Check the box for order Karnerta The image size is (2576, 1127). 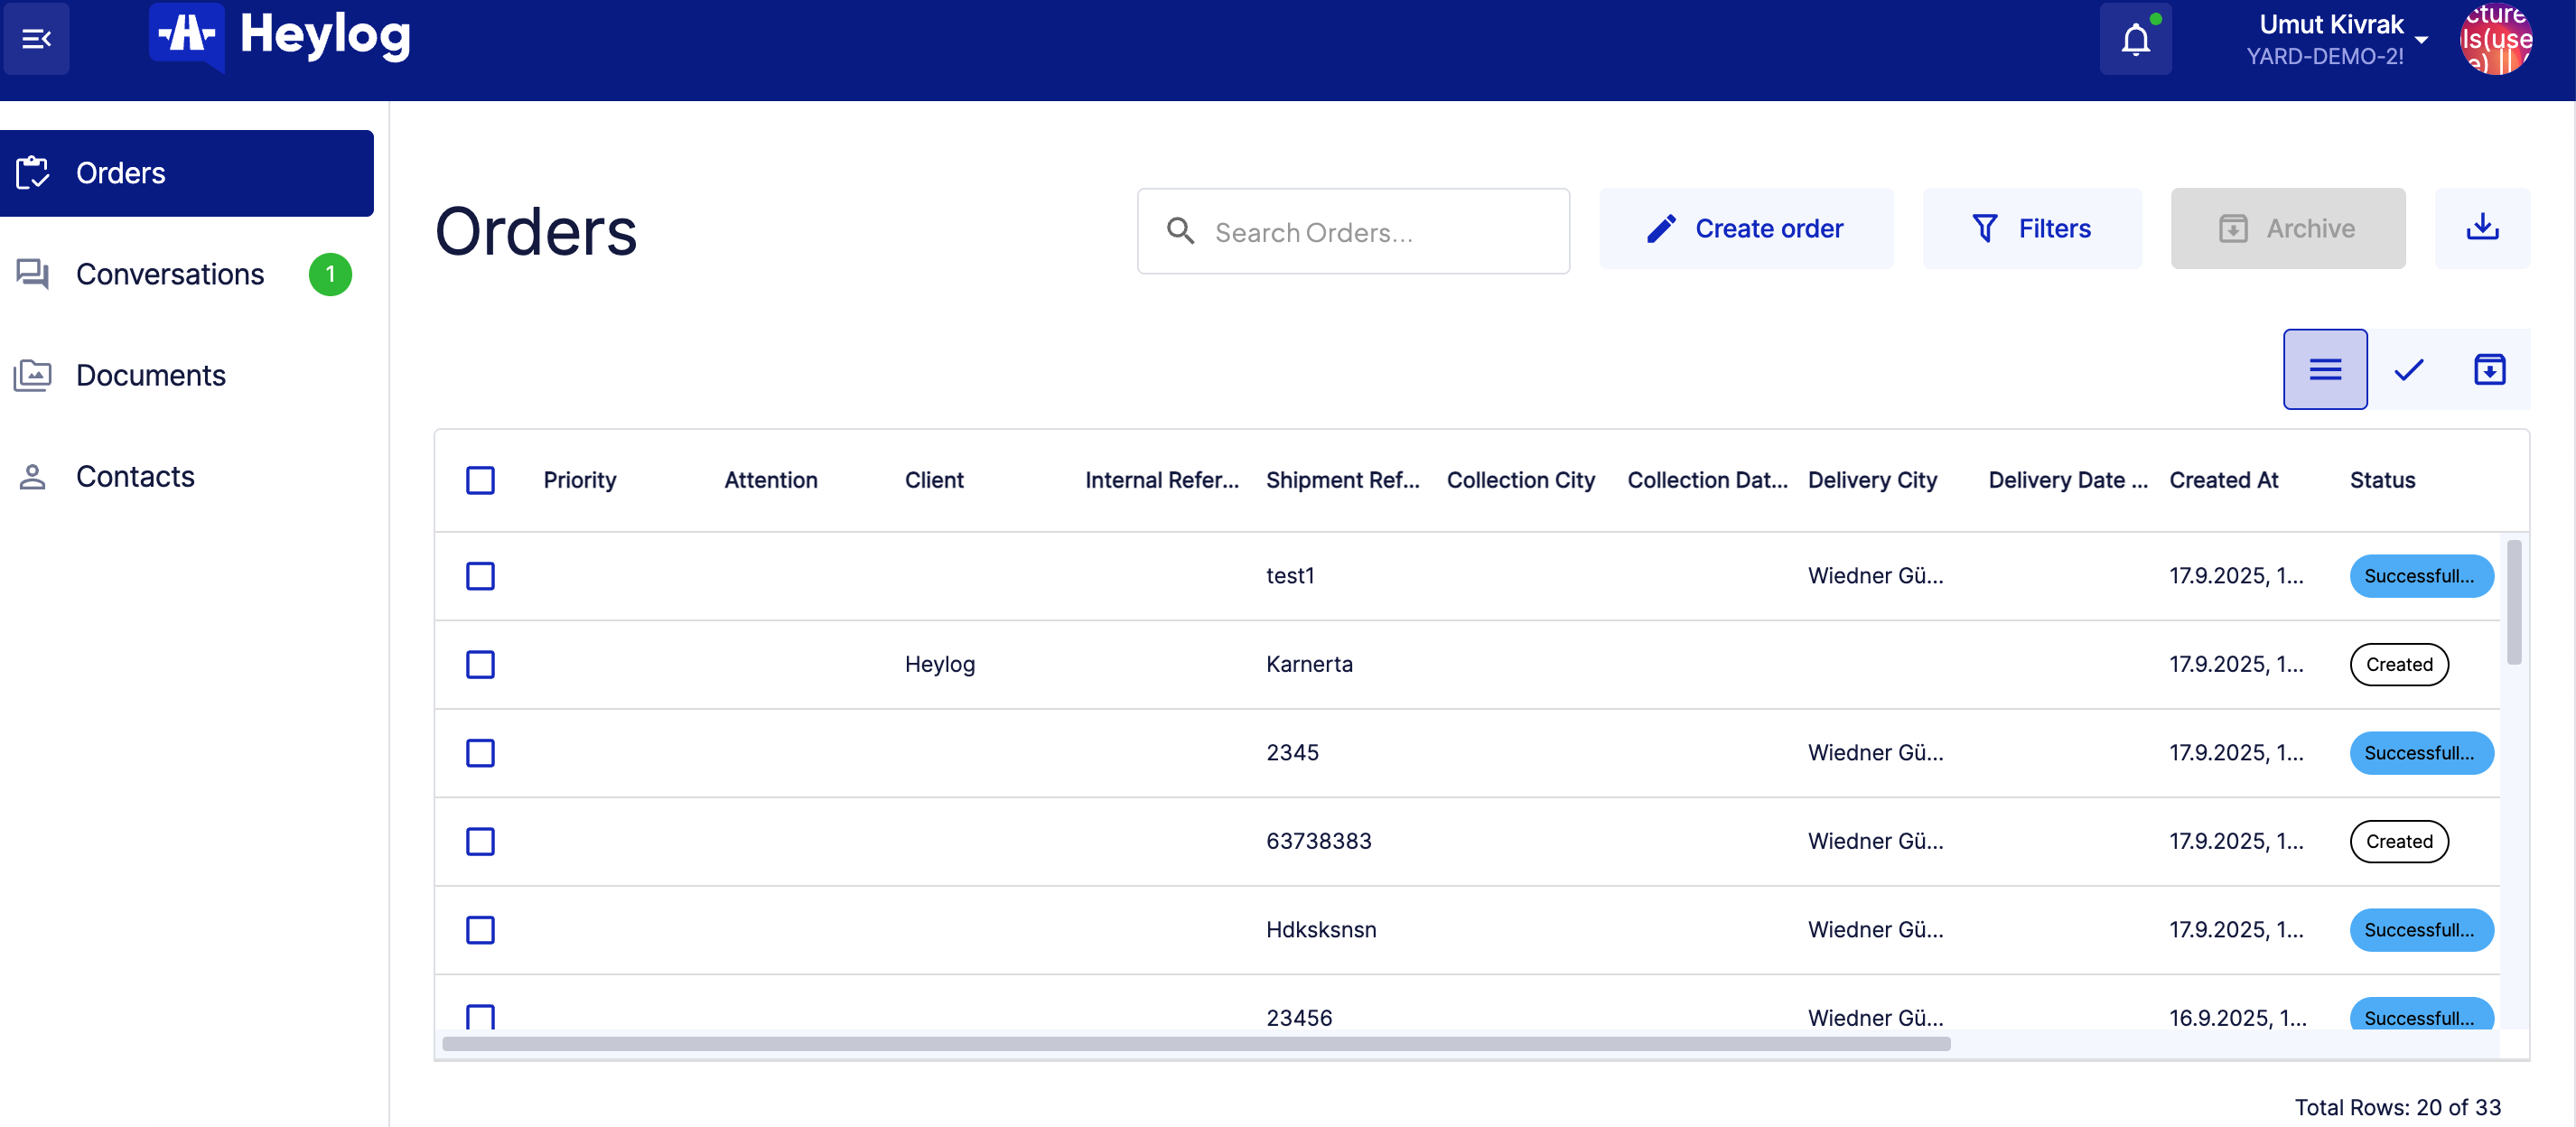tap(480, 664)
